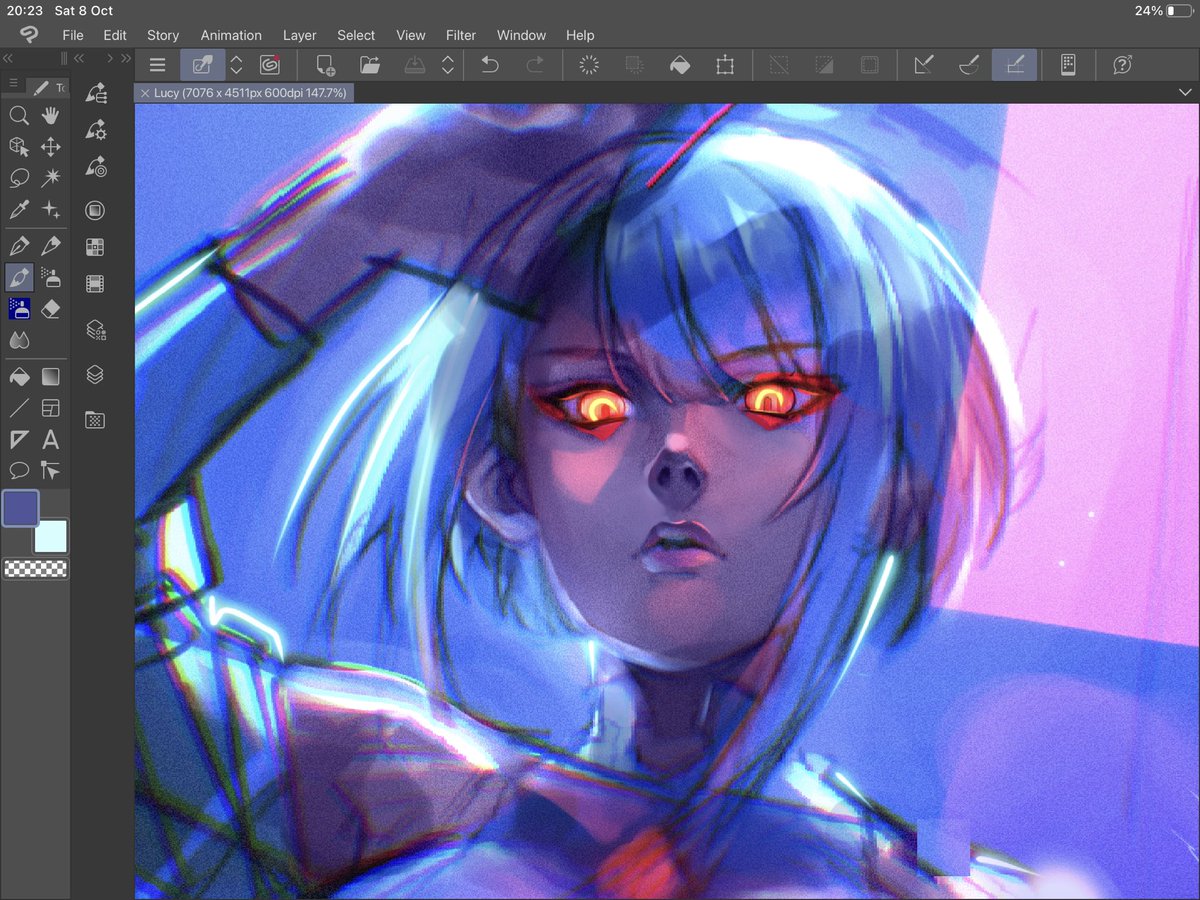Select the sparkle tool beside the eyedropper
Screen dimensions: 1200x900
[50, 210]
